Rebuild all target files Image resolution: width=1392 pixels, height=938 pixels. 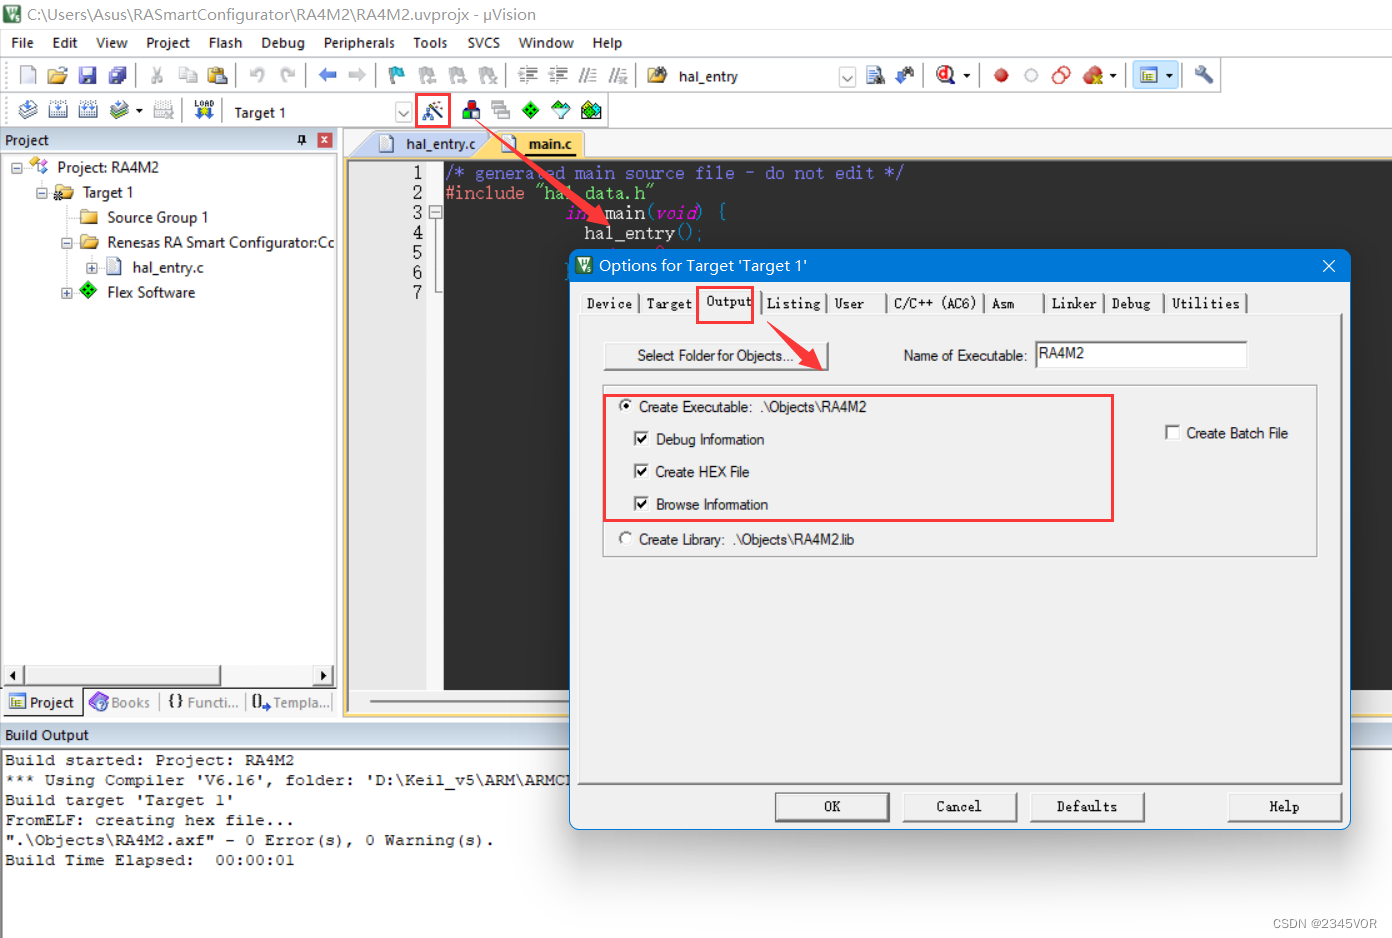pyautogui.click(x=88, y=110)
